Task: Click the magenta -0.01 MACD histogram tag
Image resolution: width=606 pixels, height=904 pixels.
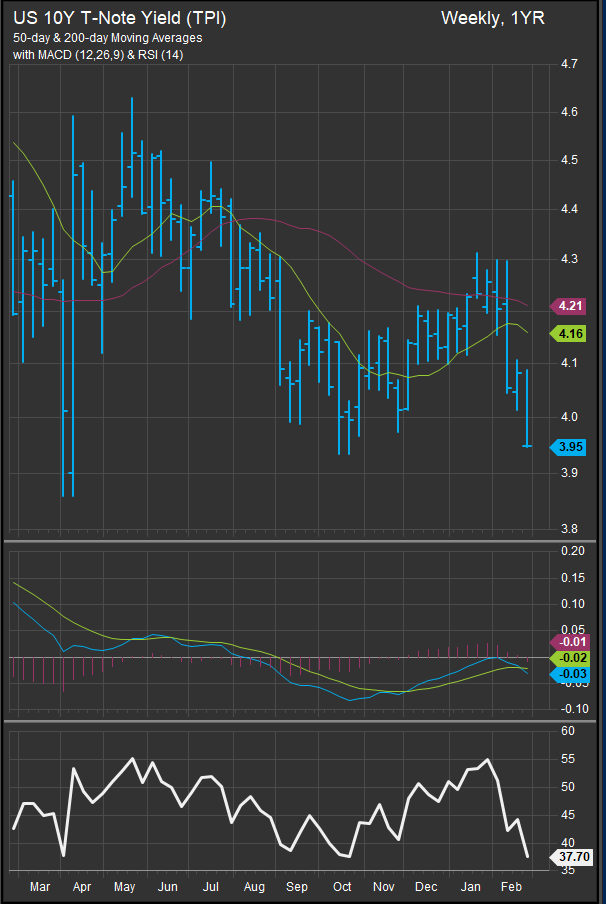Action: [573, 641]
